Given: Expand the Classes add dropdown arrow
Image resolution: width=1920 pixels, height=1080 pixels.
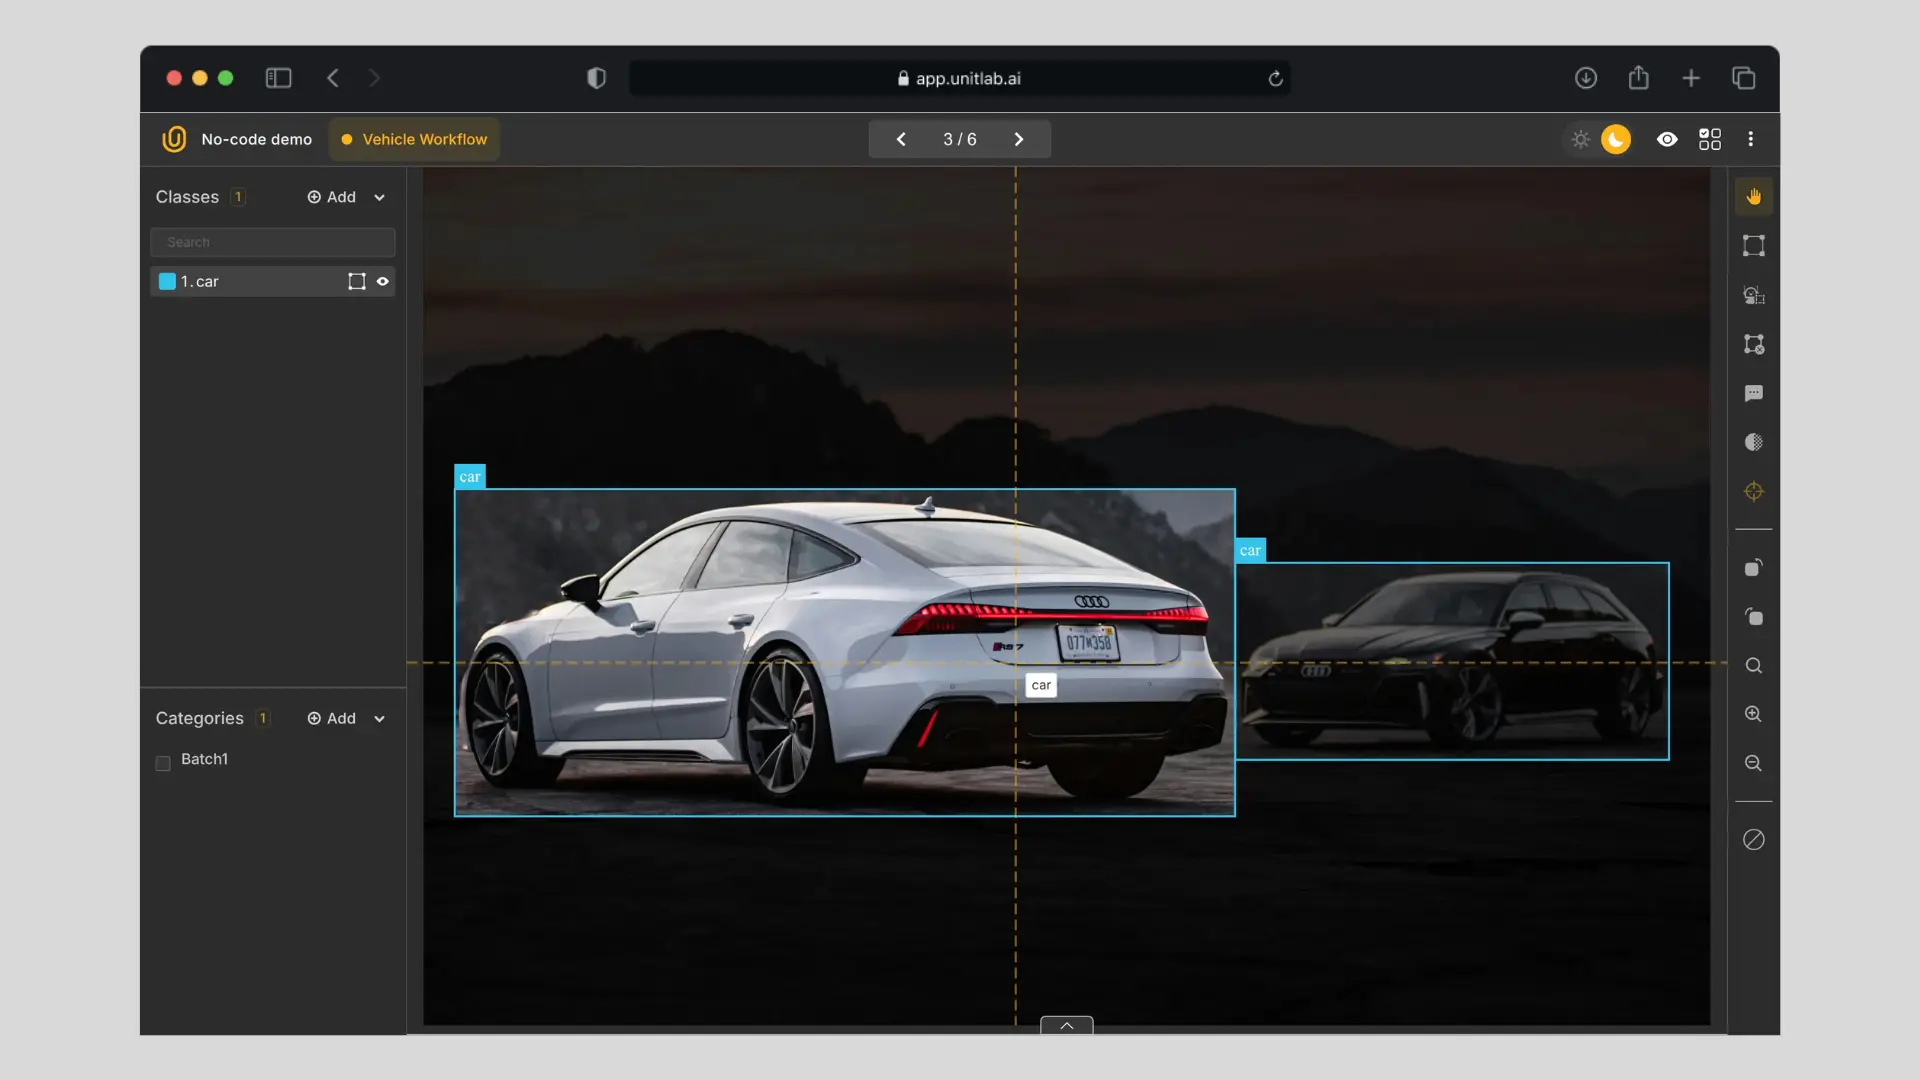Looking at the screenshot, I should coord(379,198).
